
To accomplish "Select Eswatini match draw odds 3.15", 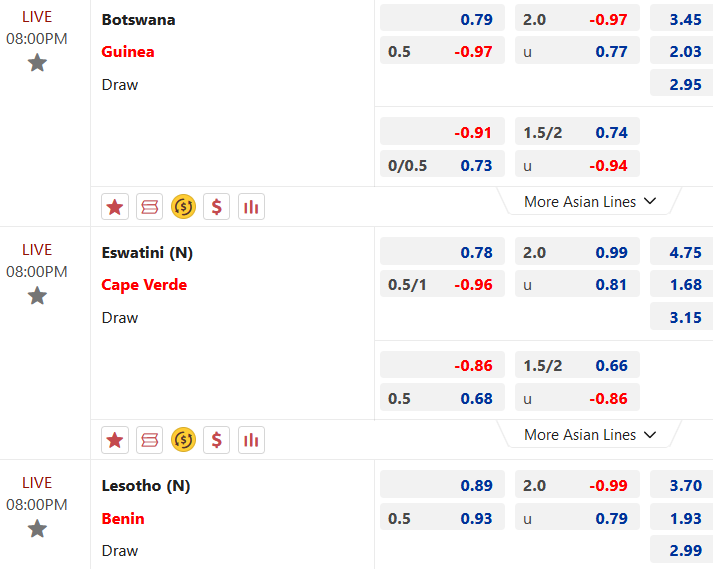I will click(683, 318).
